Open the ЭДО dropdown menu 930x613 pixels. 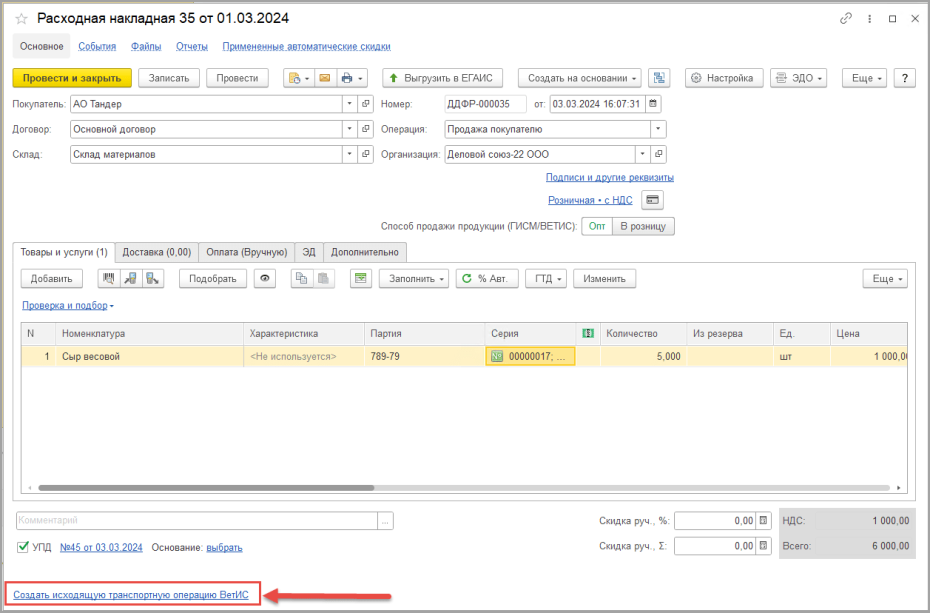[798, 78]
